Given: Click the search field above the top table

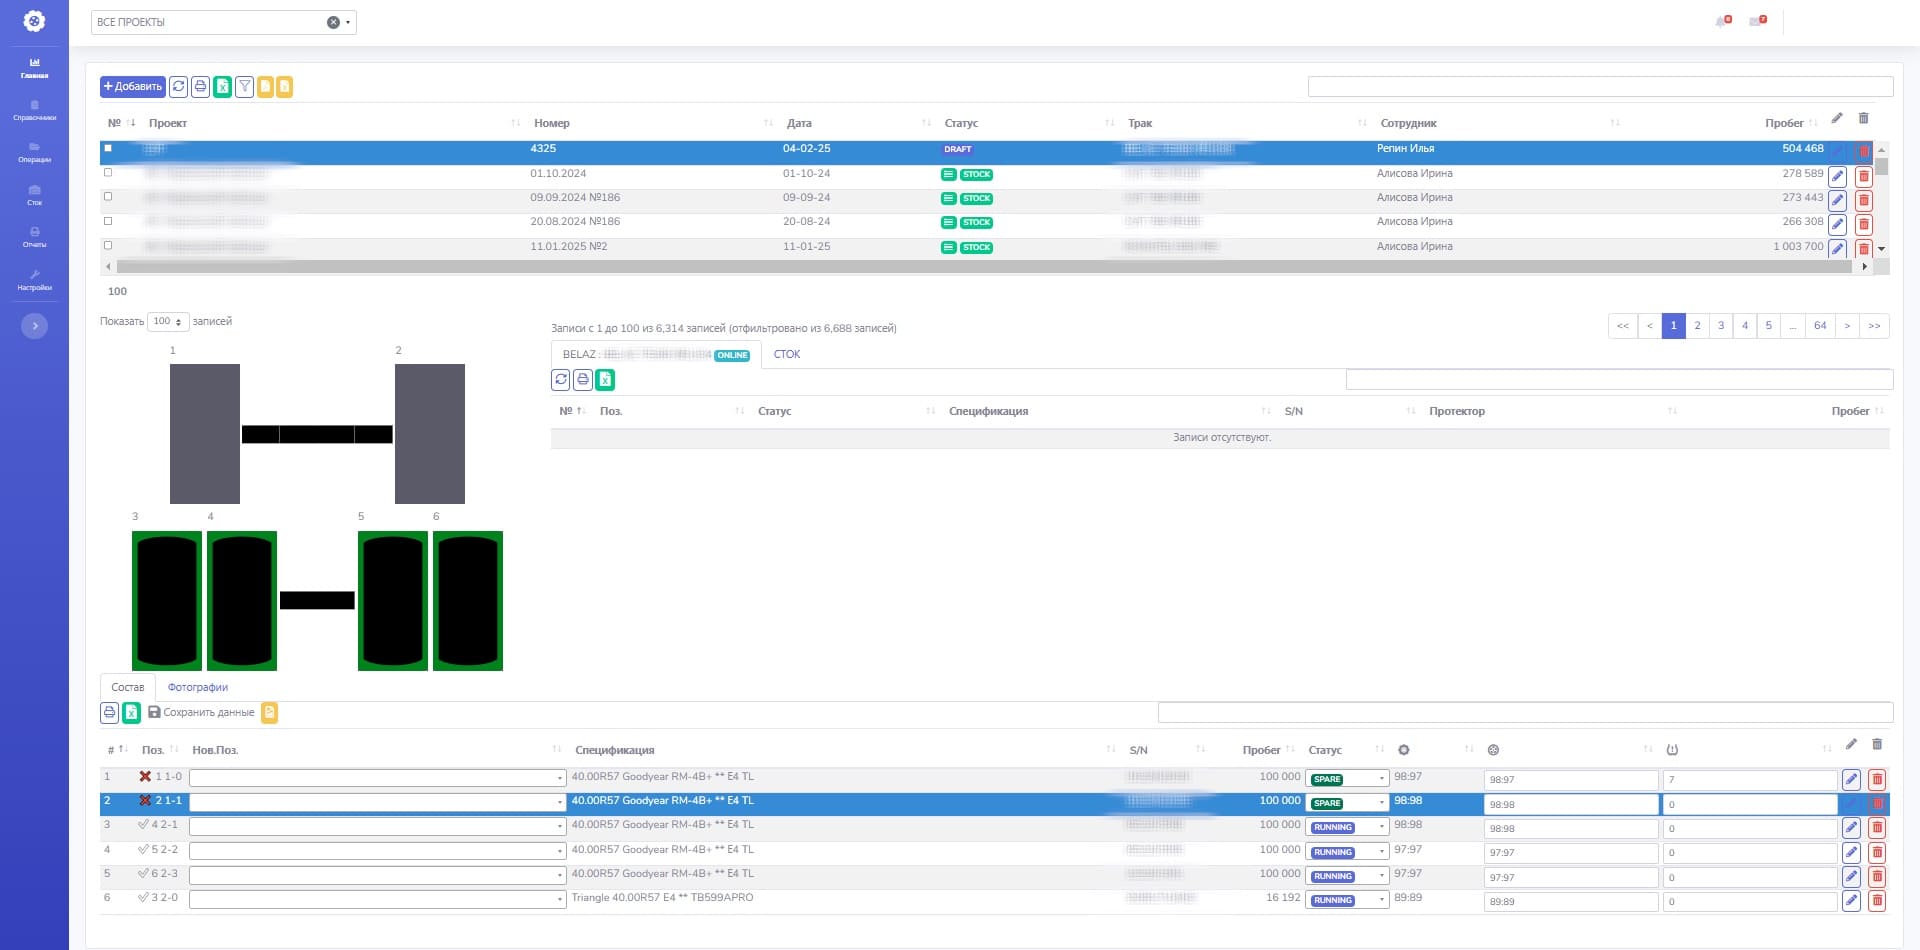Looking at the screenshot, I should pyautogui.click(x=1600, y=87).
